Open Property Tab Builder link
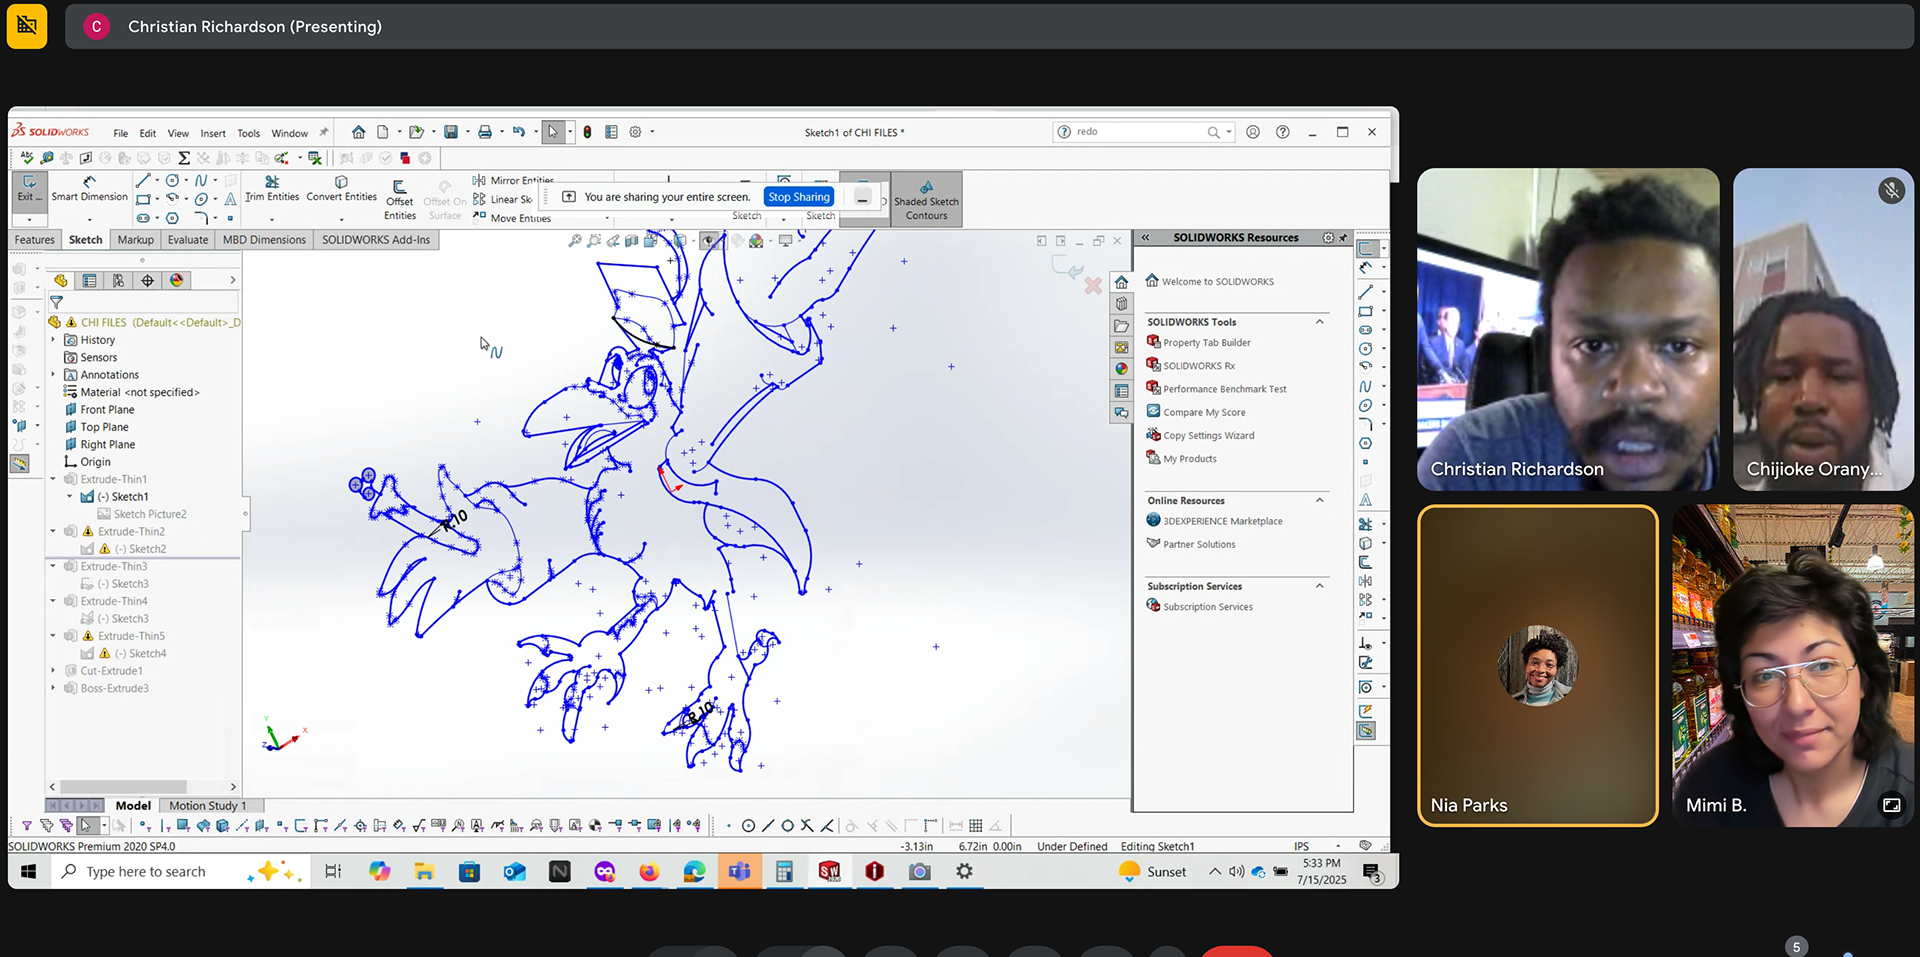This screenshot has height=957, width=1920. (1206, 343)
